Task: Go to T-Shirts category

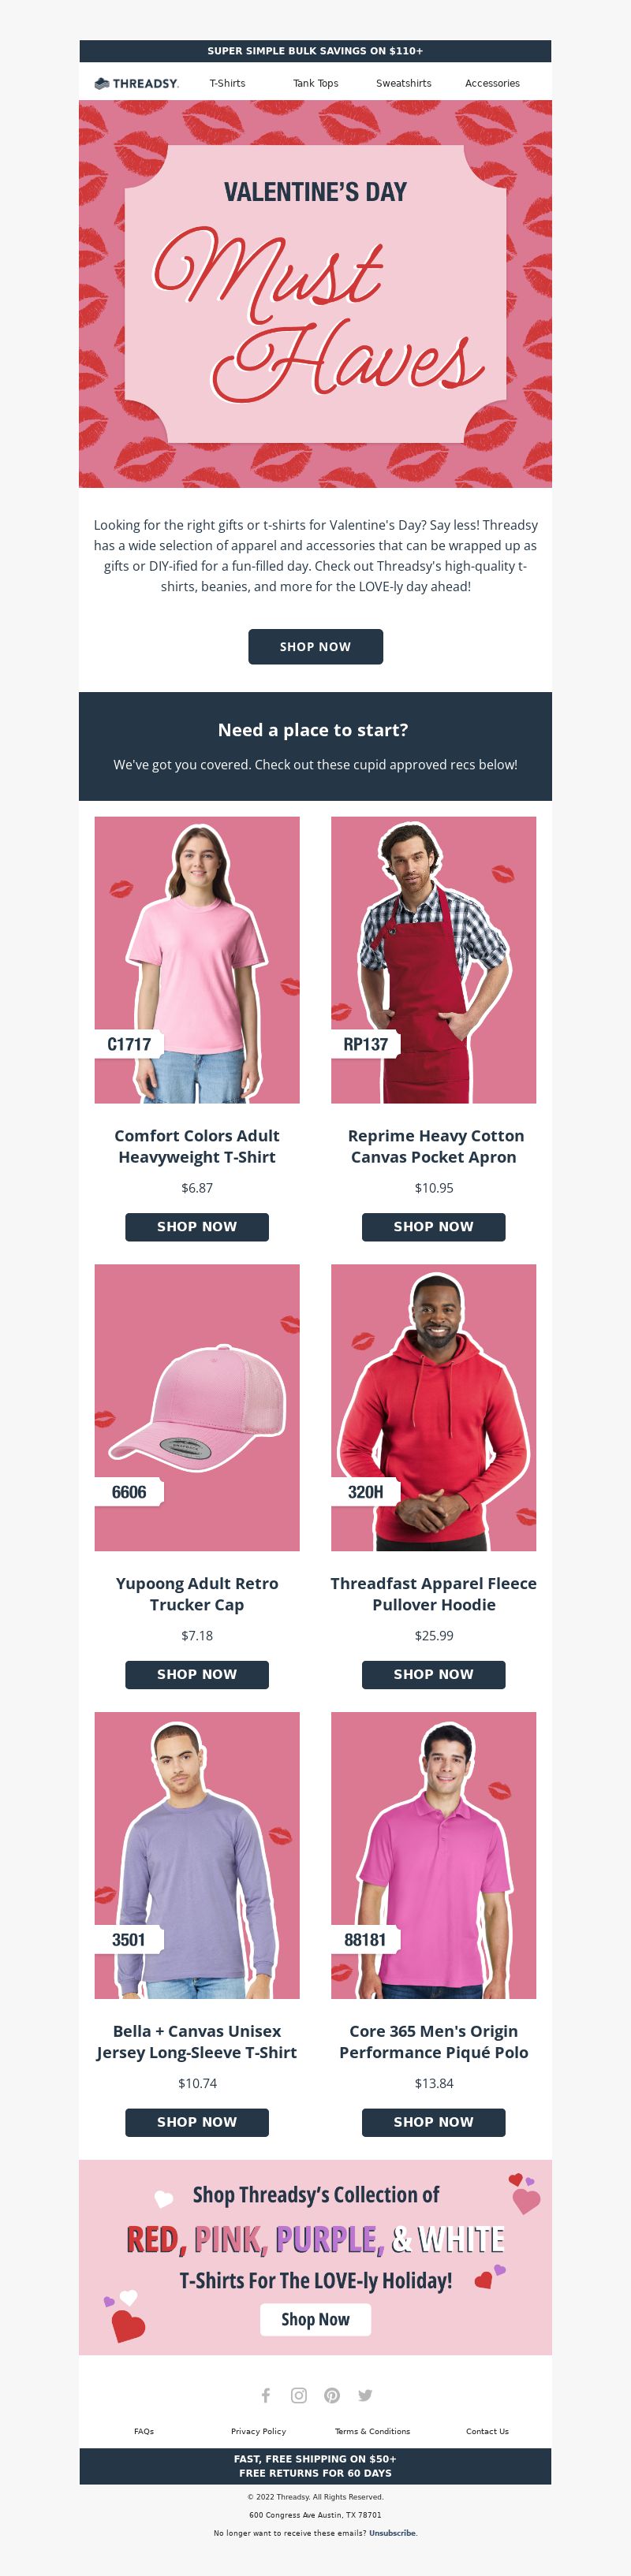Action: click(x=227, y=84)
